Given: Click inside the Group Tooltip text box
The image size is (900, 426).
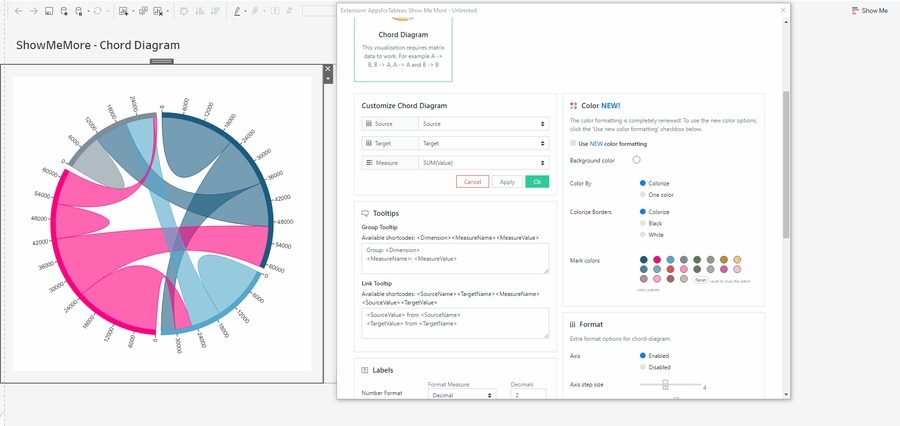Looking at the screenshot, I should point(455,257).
